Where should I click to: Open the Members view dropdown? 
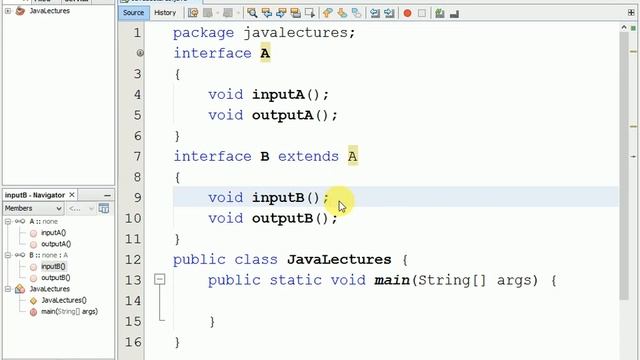(33, 209)
